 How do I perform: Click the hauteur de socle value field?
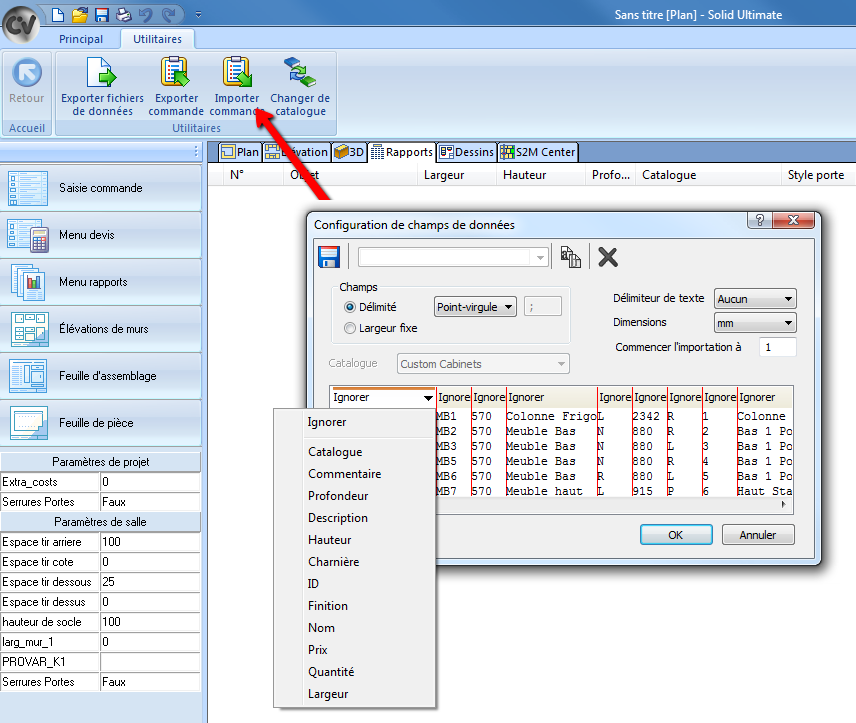(150, 622)
